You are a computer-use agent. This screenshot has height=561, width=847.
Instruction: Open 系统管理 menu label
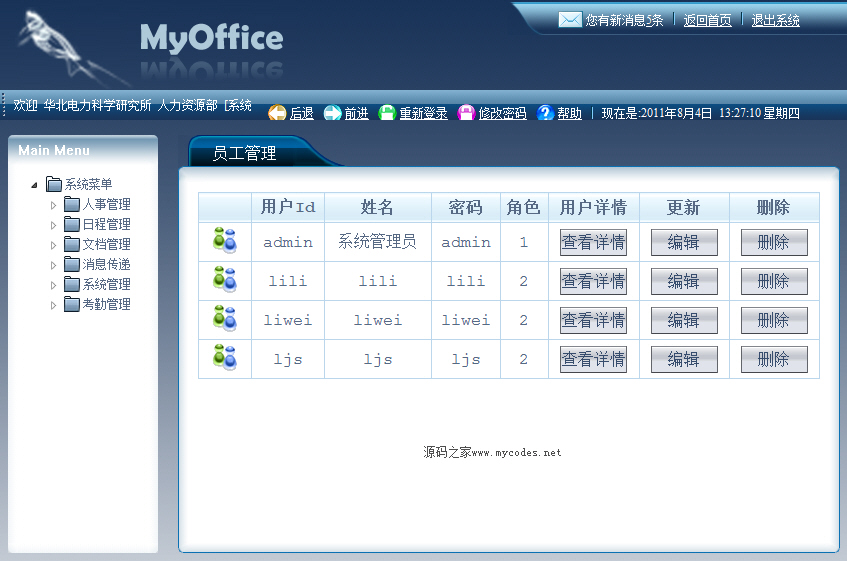click(x=106, y=284)
